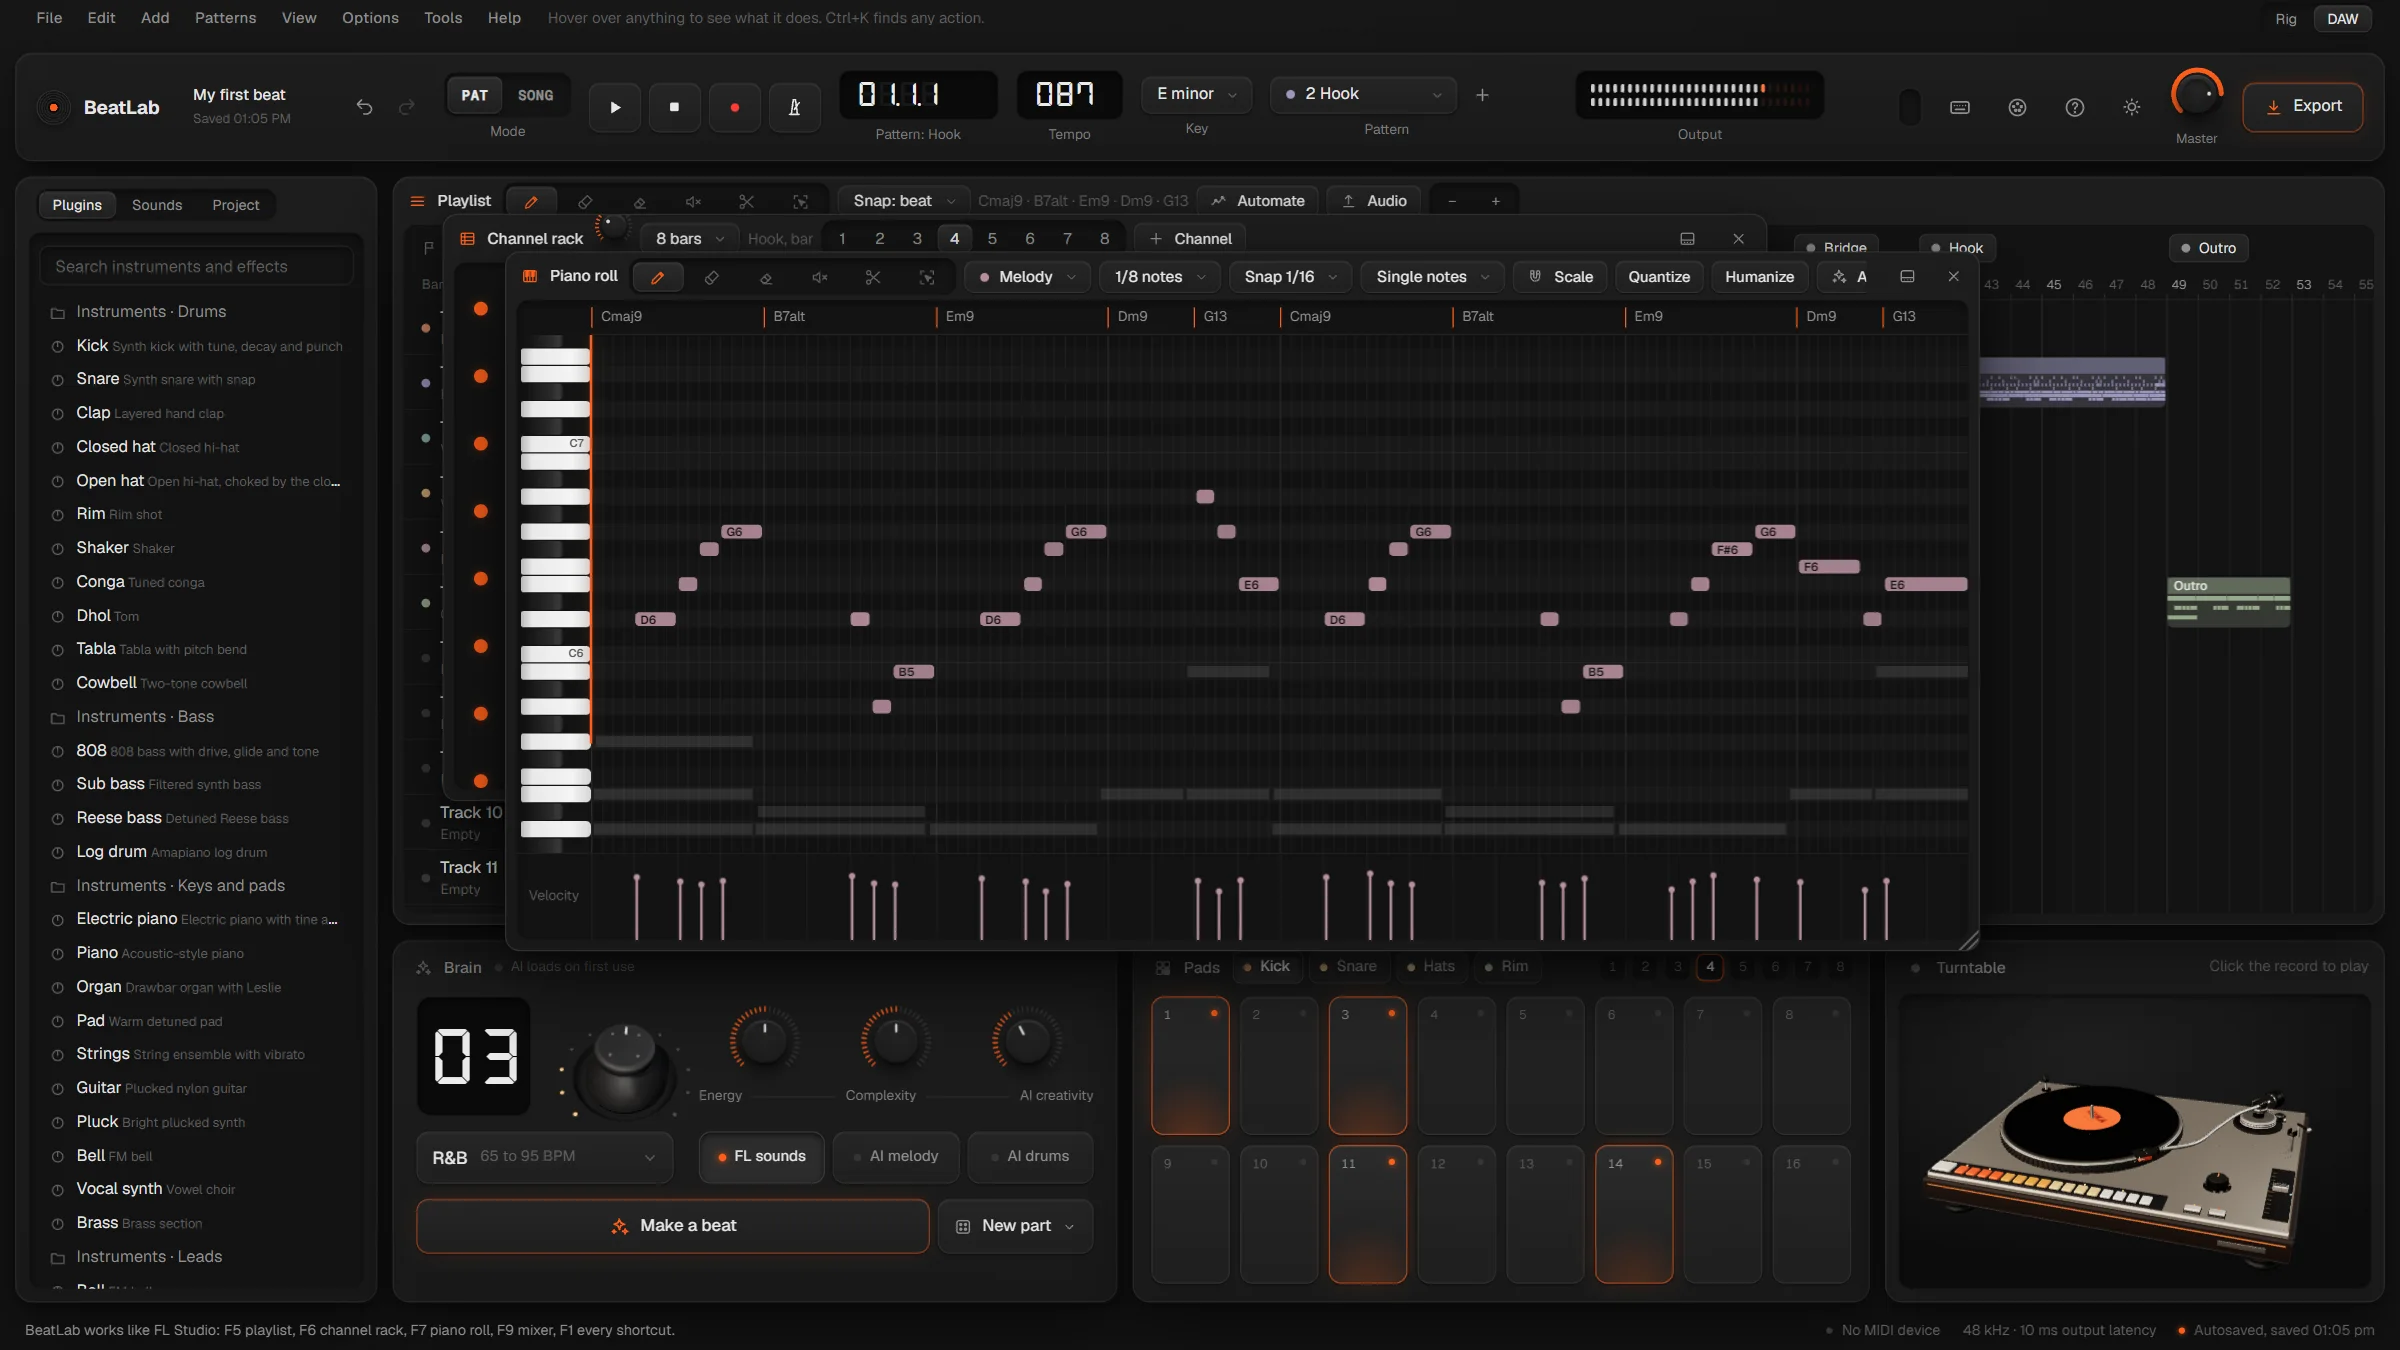2400x1350 pixels.
Task: Open the Tools menu
Action: (442, 18)
